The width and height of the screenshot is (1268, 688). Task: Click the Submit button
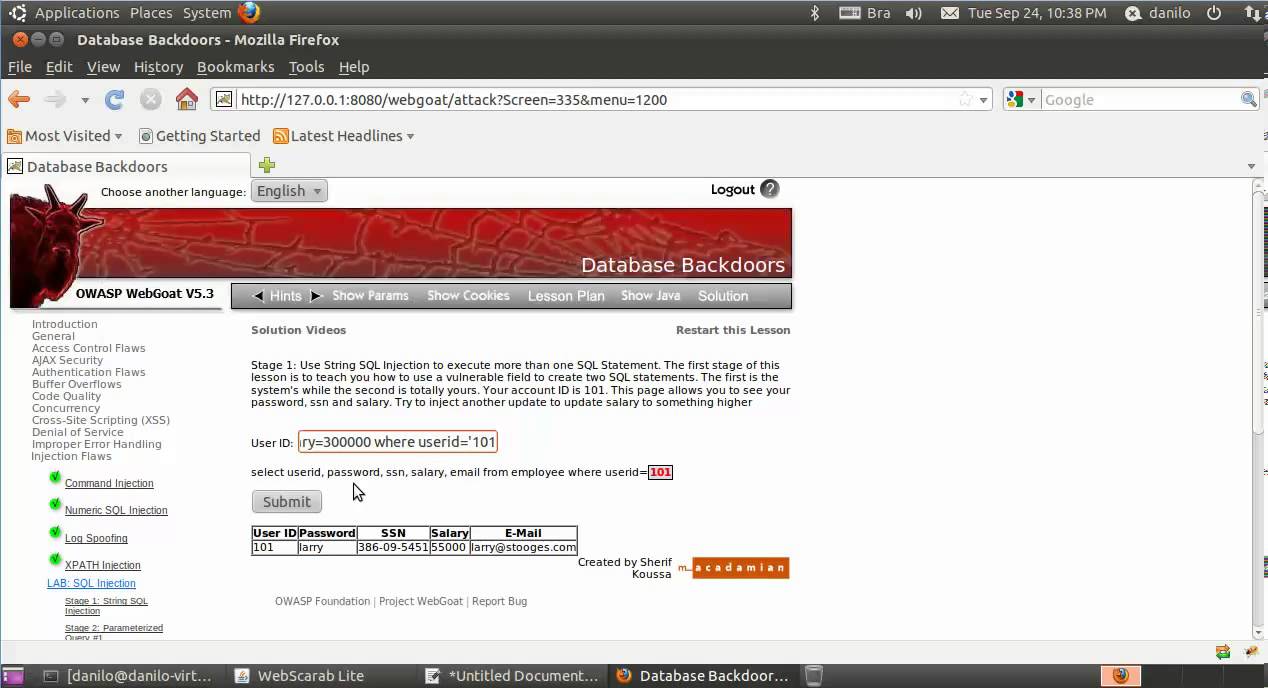287,502
